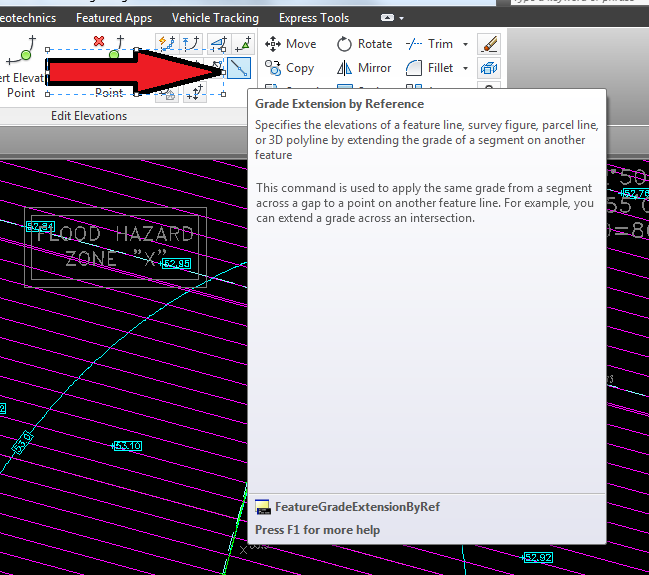The height and width of the screenshot is (575, 649).
Task: Open the Geotechnics ribbon tab
Action: coord(28,18)
